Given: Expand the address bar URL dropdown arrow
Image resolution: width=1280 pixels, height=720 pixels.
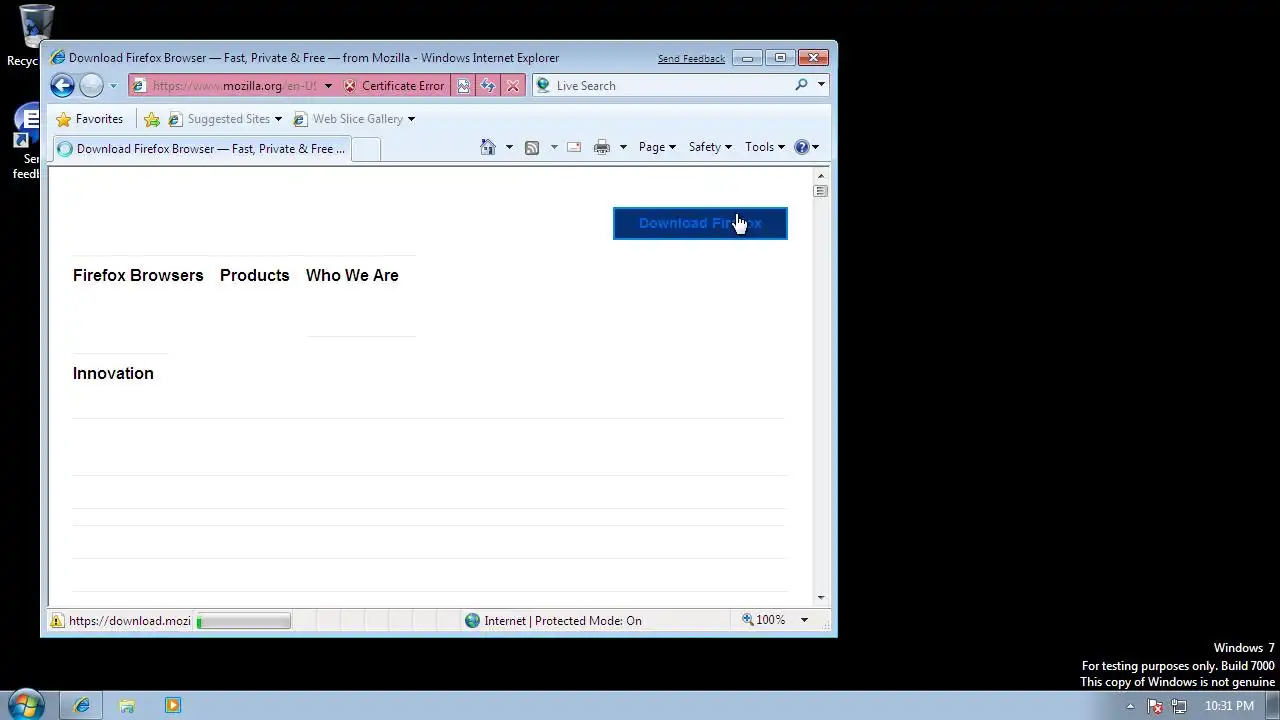Looking at the screenshot, I should (328, 86).
